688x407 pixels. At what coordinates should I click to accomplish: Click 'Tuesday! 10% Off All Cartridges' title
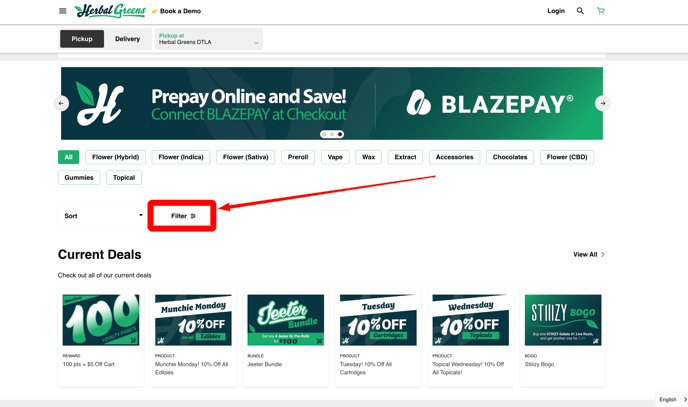tap(366, 368)
